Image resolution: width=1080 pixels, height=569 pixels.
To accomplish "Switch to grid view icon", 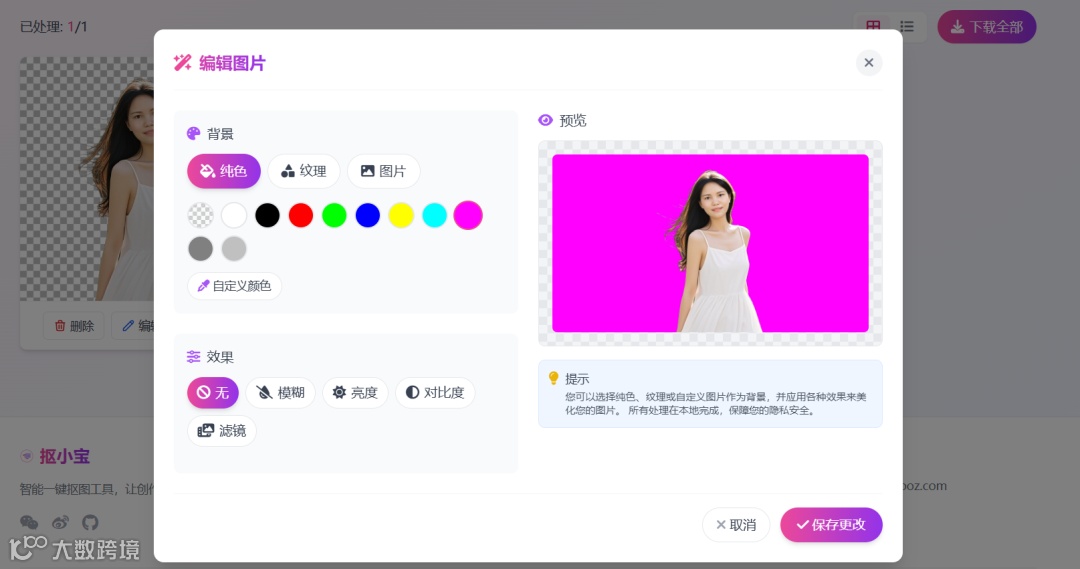I will [873, 26].
